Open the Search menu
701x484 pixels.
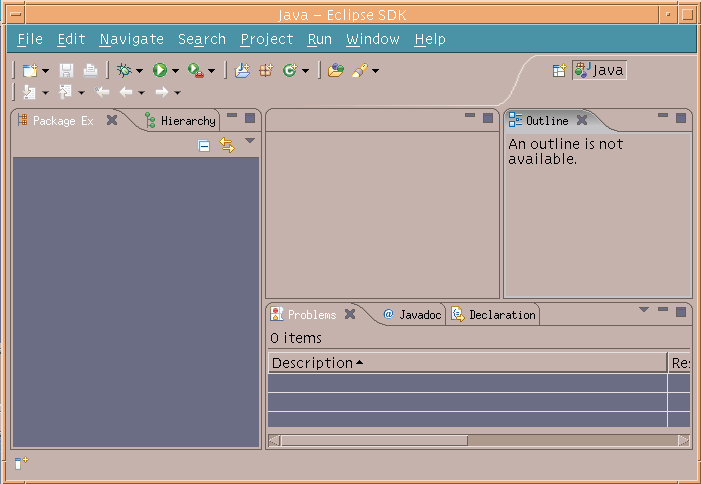coord(202,39)
